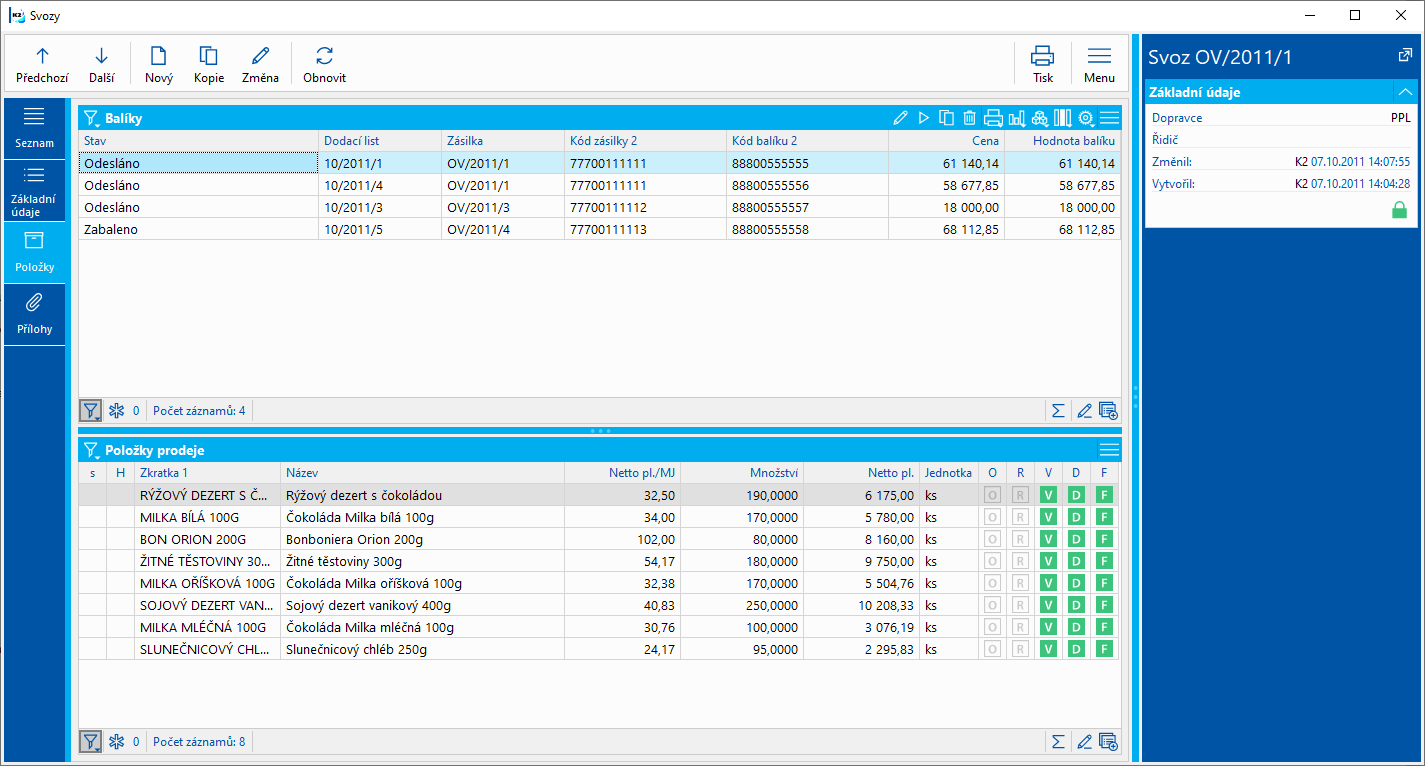
Task: Click the snowflake icon under Položky prodeje
Action: click(x=116, y=742)
